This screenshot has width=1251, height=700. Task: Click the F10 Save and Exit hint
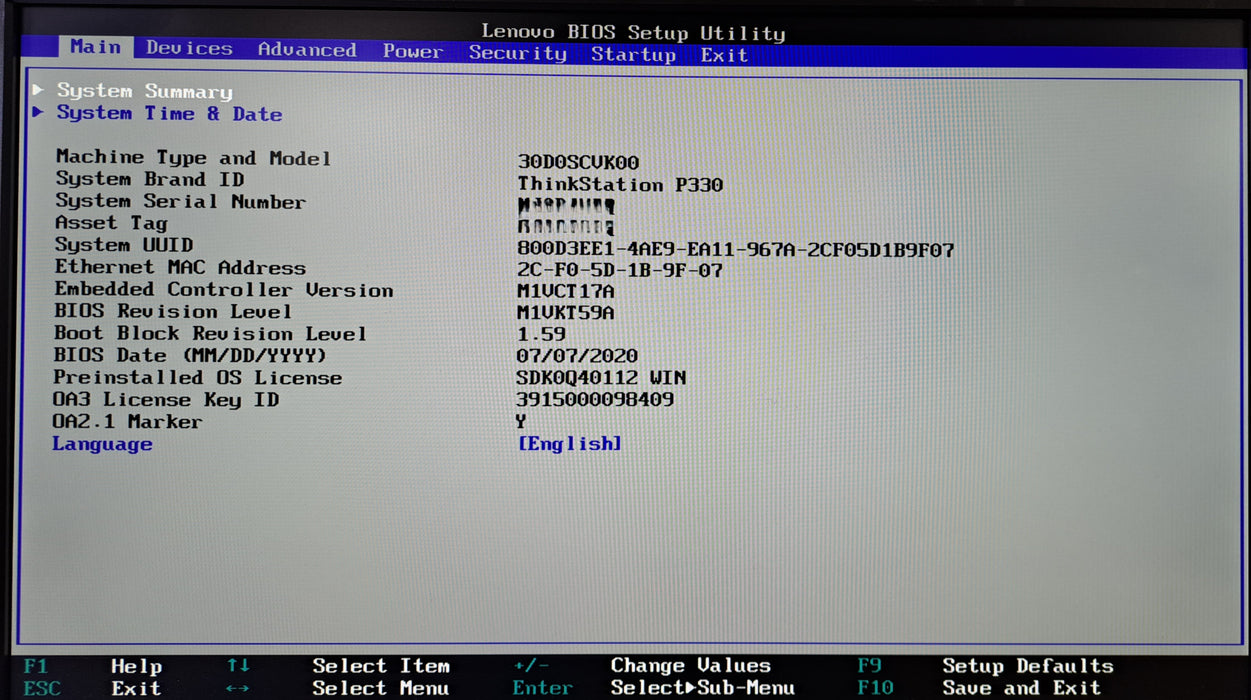pyautogui.click(x=979, y=688)
